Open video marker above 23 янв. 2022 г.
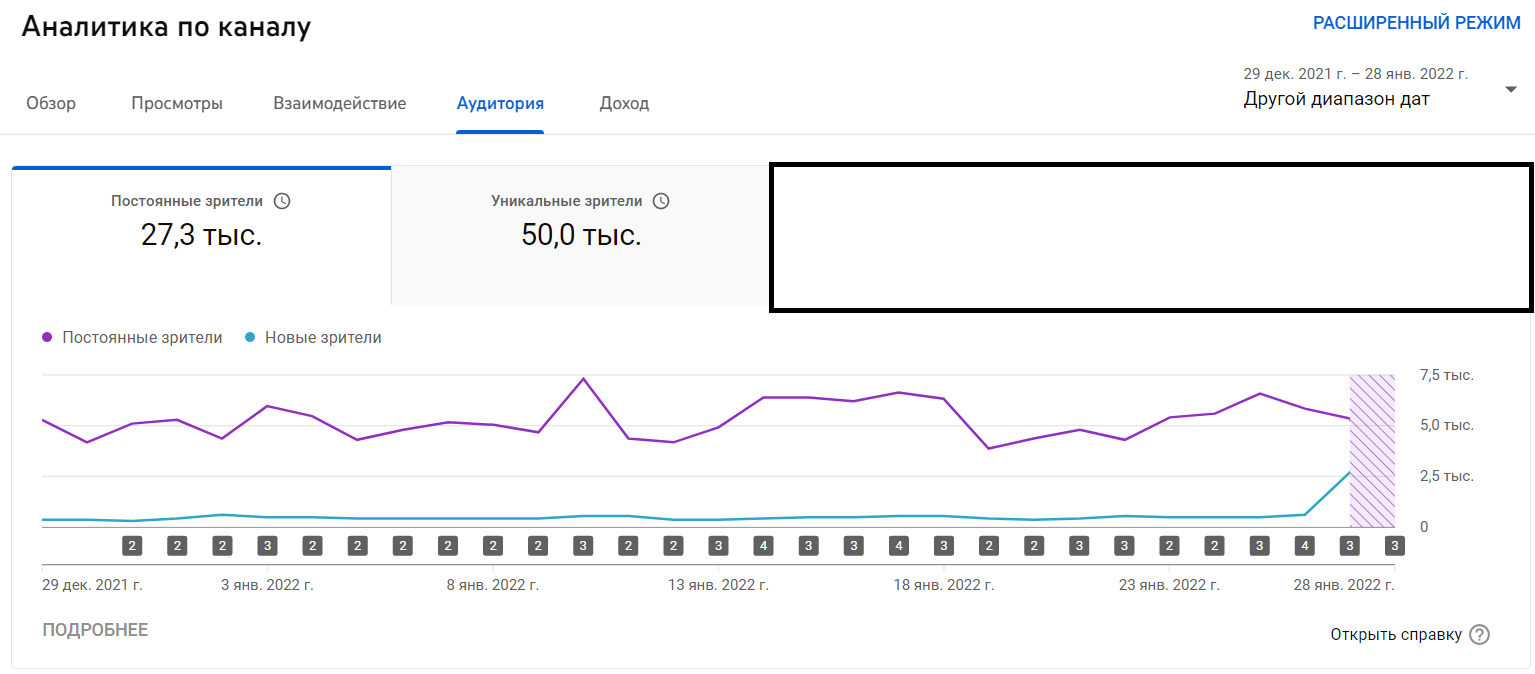This screenshot has height=674, width=1535. [1169, 546]
